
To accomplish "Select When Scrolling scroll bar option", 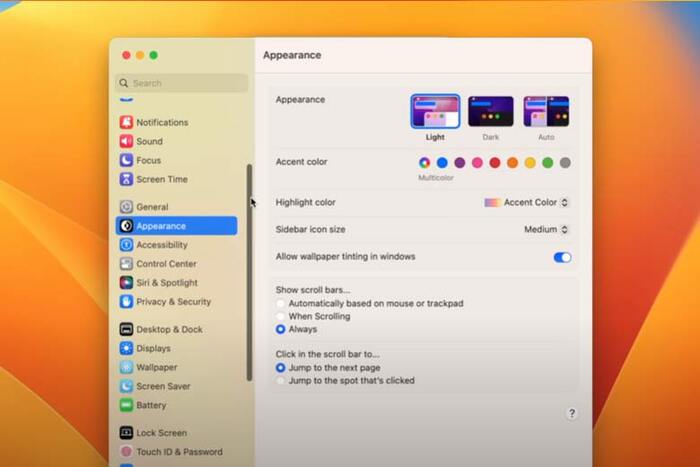I will (280, 317).
